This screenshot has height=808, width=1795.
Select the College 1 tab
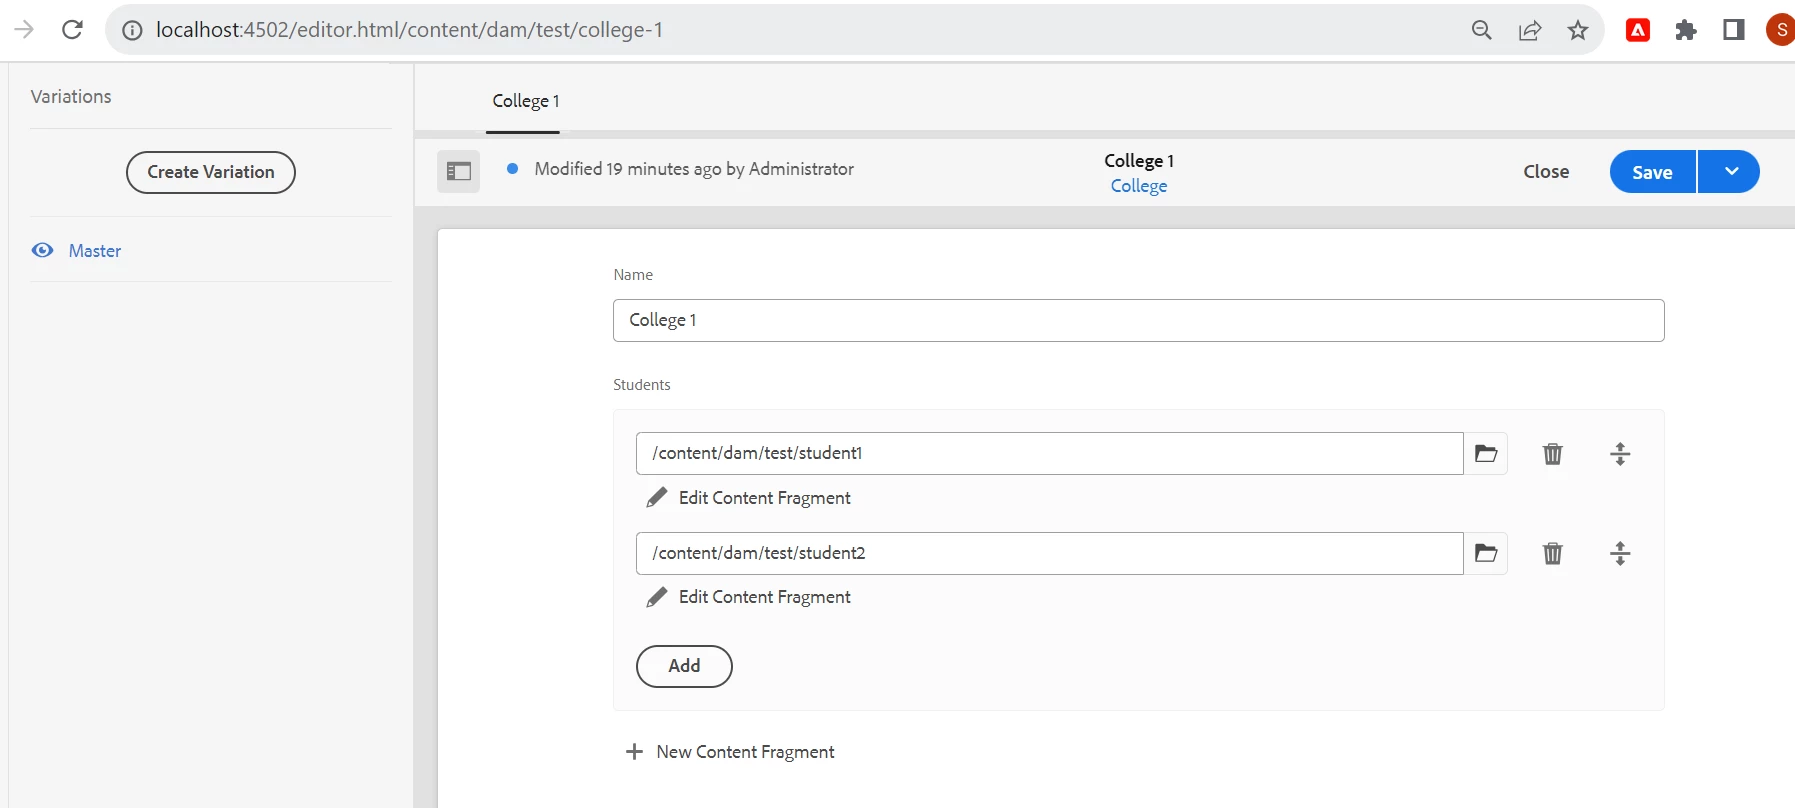[x=525, y=101]
